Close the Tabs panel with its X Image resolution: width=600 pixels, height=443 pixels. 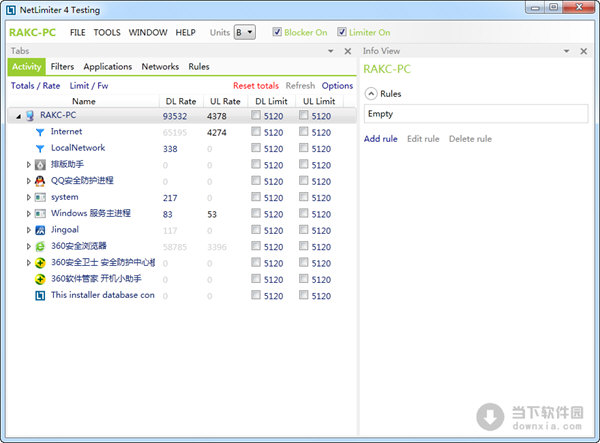pyautogui.click(x=347, y=51)
